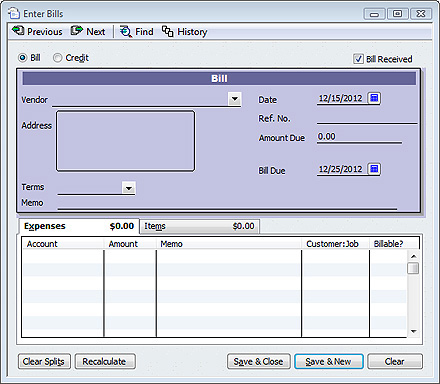Toggle the Bill Received checkbox
440x384 pixels.
tap(358, 59)
